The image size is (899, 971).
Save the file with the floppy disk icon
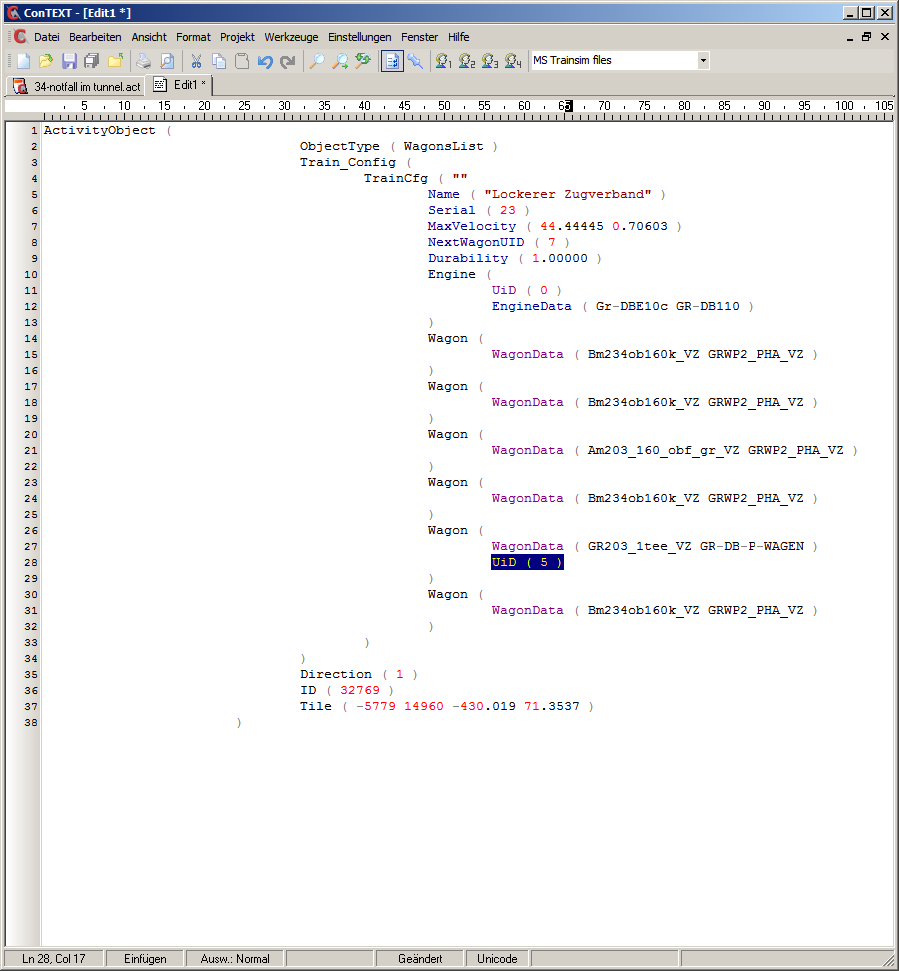click(69, 61)
